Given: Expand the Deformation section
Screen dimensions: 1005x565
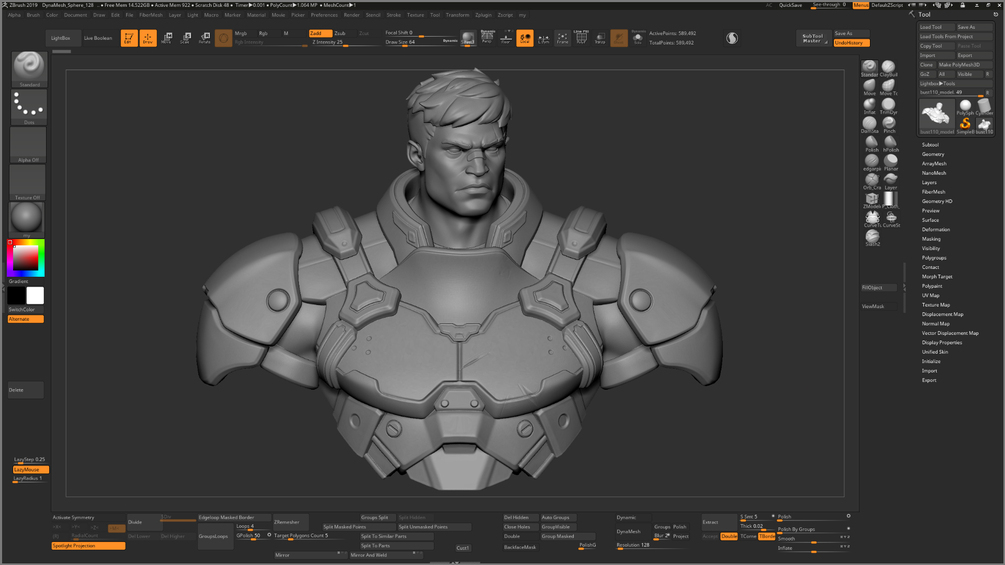Looking at the screenshot, I should pyautogui.click(x=936, y=229).
